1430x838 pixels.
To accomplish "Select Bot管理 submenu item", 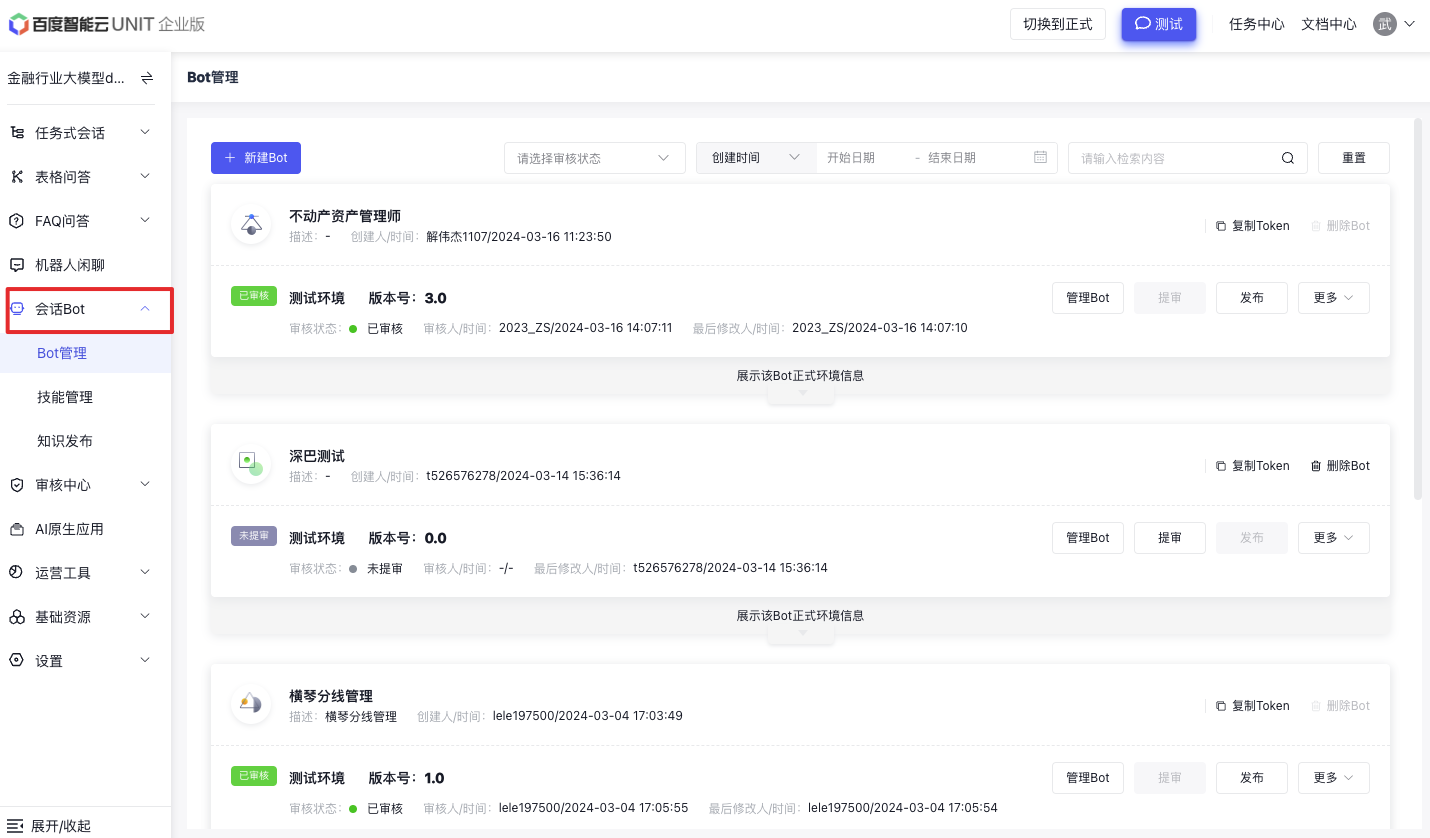I will tap(86, 353).
